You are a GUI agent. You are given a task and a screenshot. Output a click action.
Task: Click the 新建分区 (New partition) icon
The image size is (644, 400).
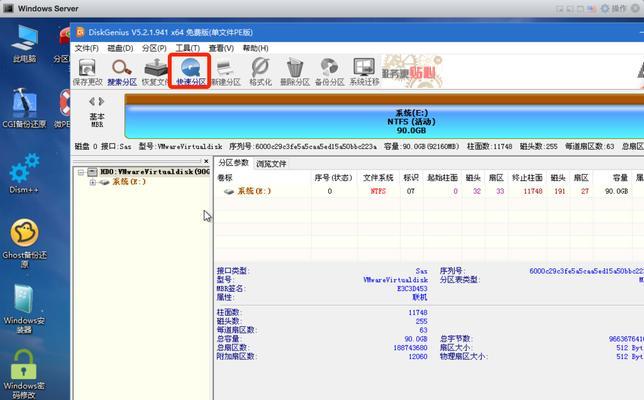point(225,72)
